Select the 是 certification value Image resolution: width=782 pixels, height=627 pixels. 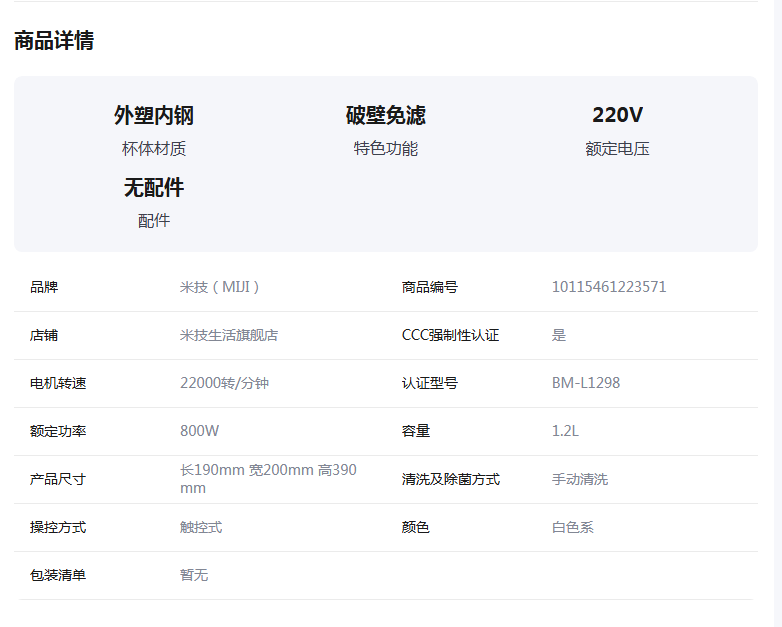559,335
